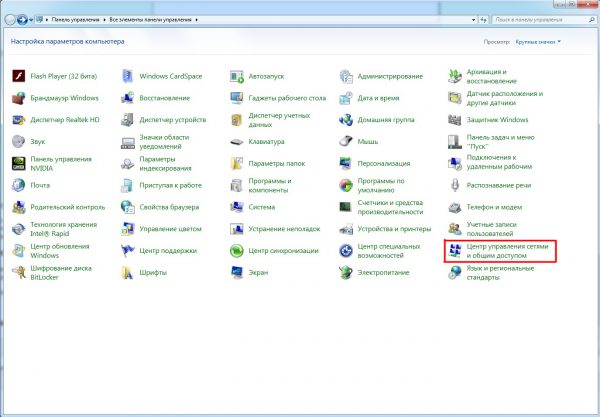The height and width of the screenshot is (417, 600).
Task: Click the Windows CardSpace icon
Action: coord(127,76)
